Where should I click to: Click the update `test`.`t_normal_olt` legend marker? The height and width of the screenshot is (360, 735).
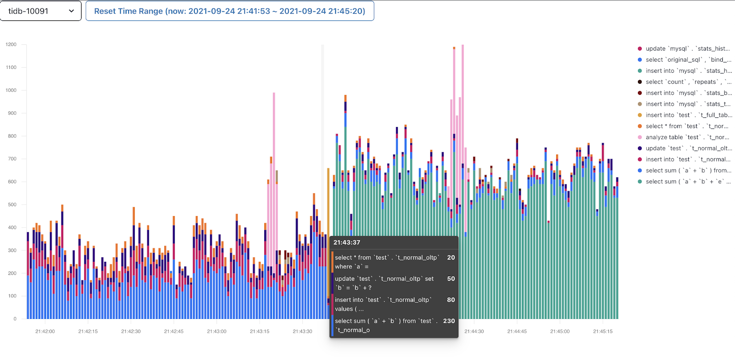(x=639, y=148)
